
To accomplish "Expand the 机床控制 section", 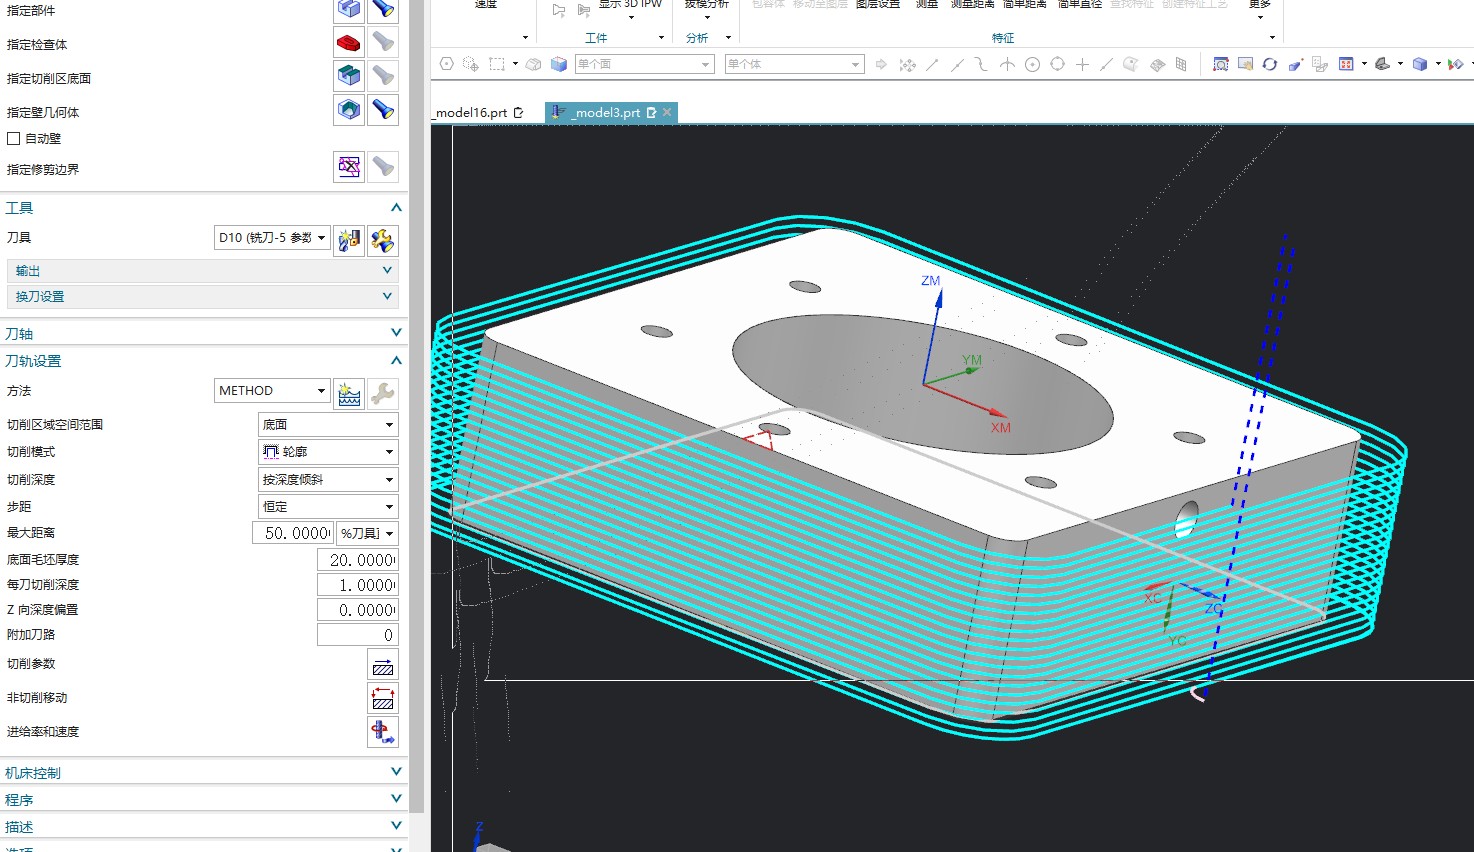I will [396, 772].
